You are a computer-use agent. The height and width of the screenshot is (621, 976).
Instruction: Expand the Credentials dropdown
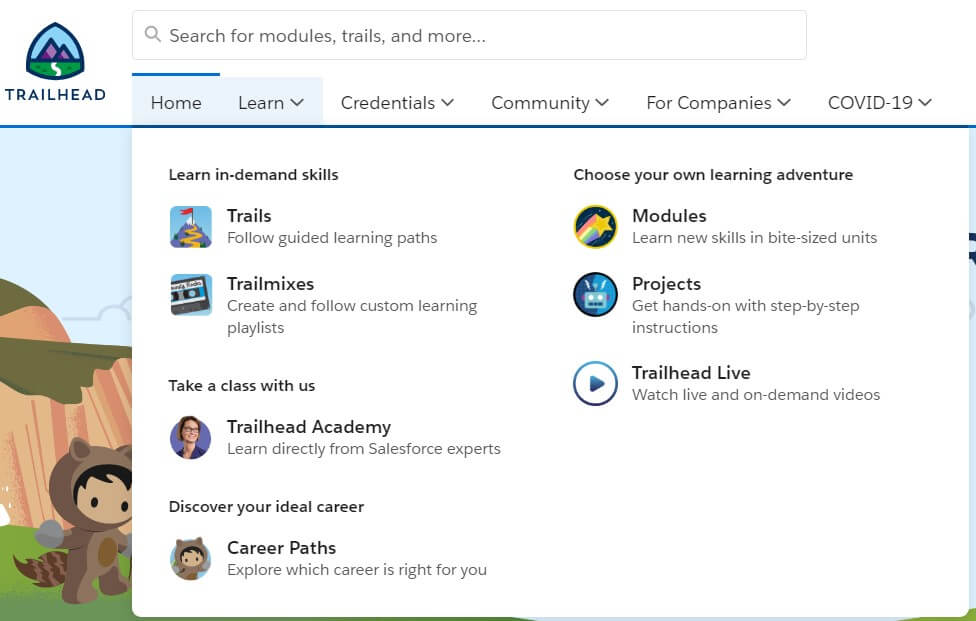(x=397, y=103)
